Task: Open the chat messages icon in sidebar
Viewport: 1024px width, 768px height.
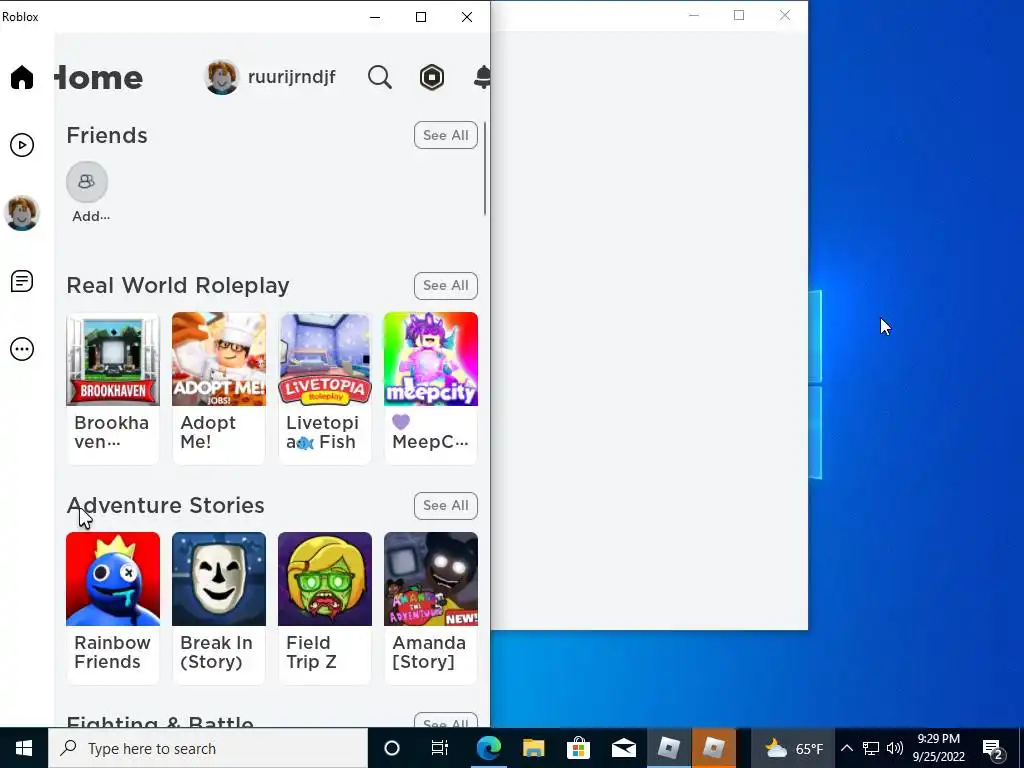Action: pyautogui.click(x=22, y=281)
